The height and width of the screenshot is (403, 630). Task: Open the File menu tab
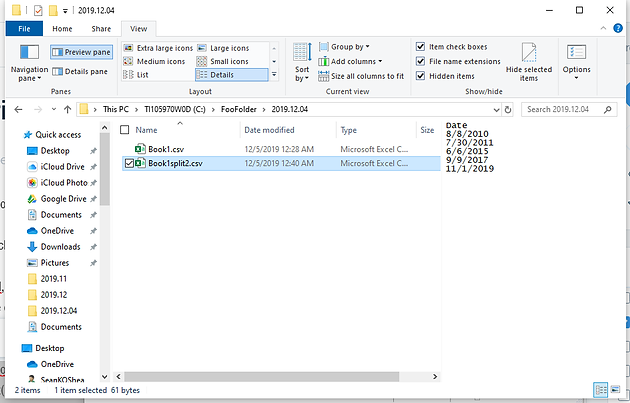tap(24, 29)
